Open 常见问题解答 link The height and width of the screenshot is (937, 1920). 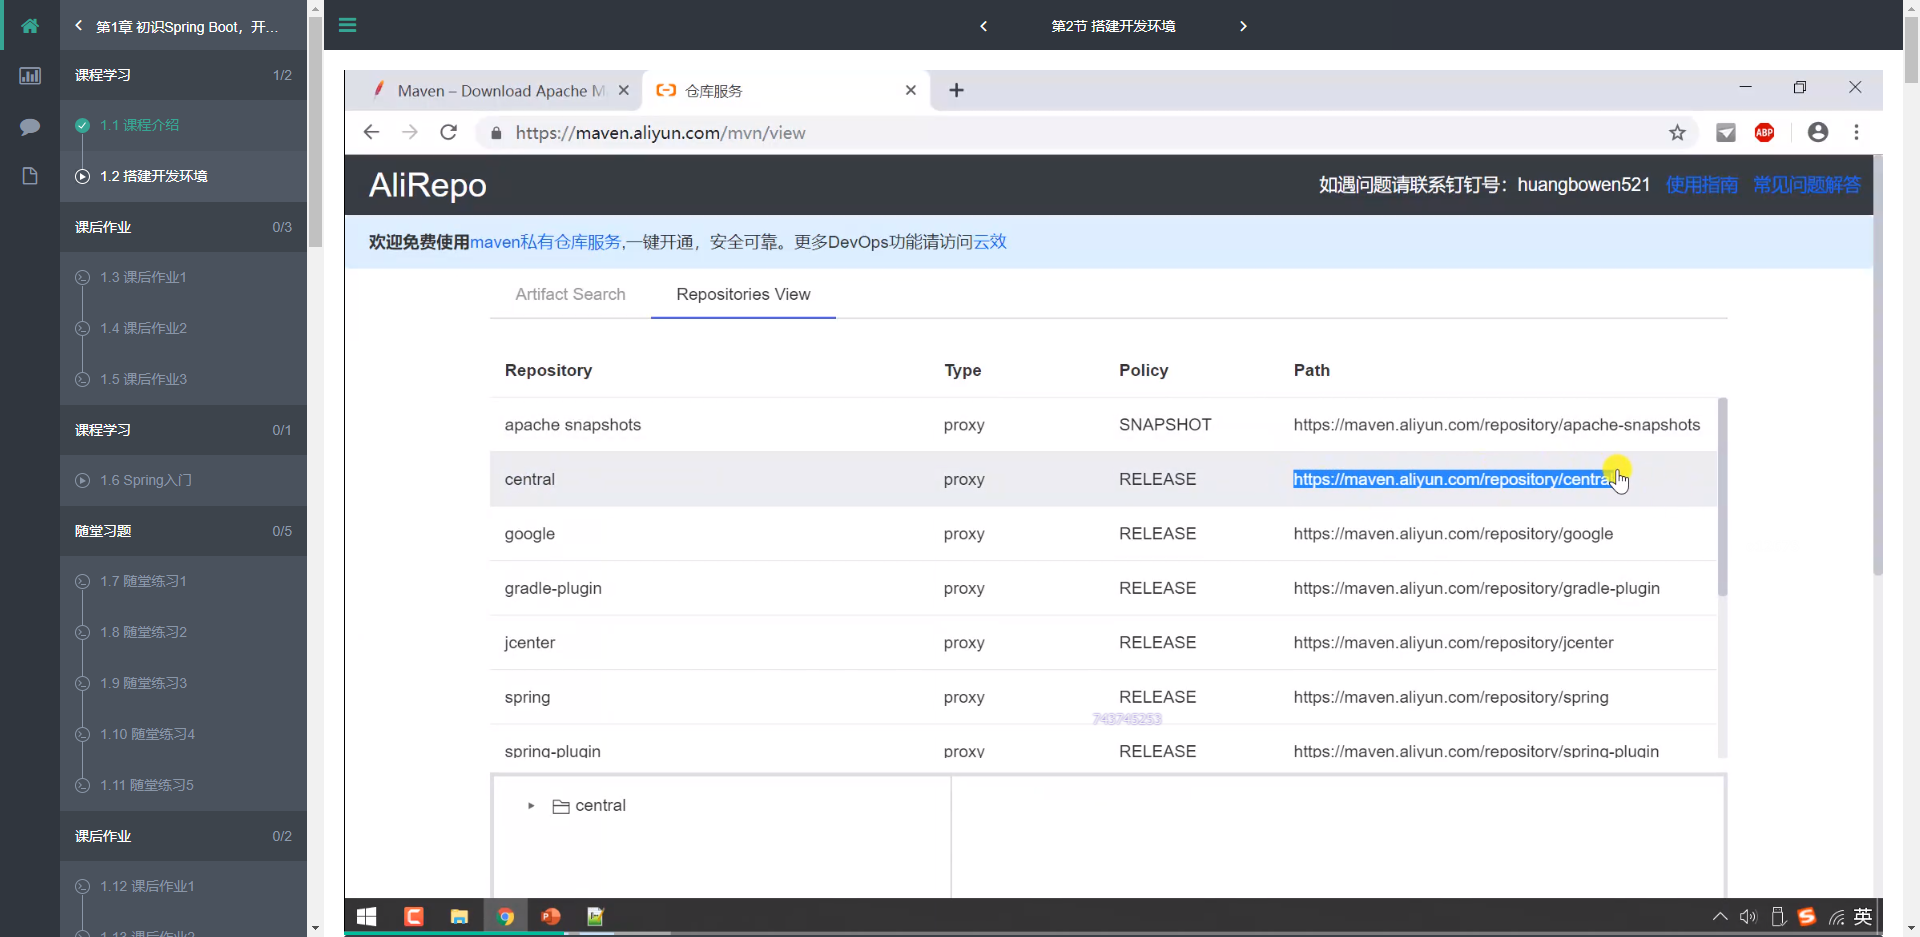(x=1807, y=184)
